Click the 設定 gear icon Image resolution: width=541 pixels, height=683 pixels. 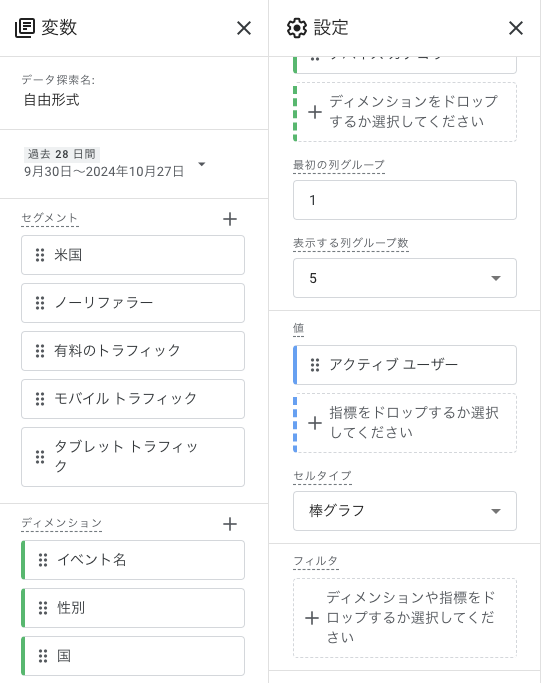pos(297,28)
